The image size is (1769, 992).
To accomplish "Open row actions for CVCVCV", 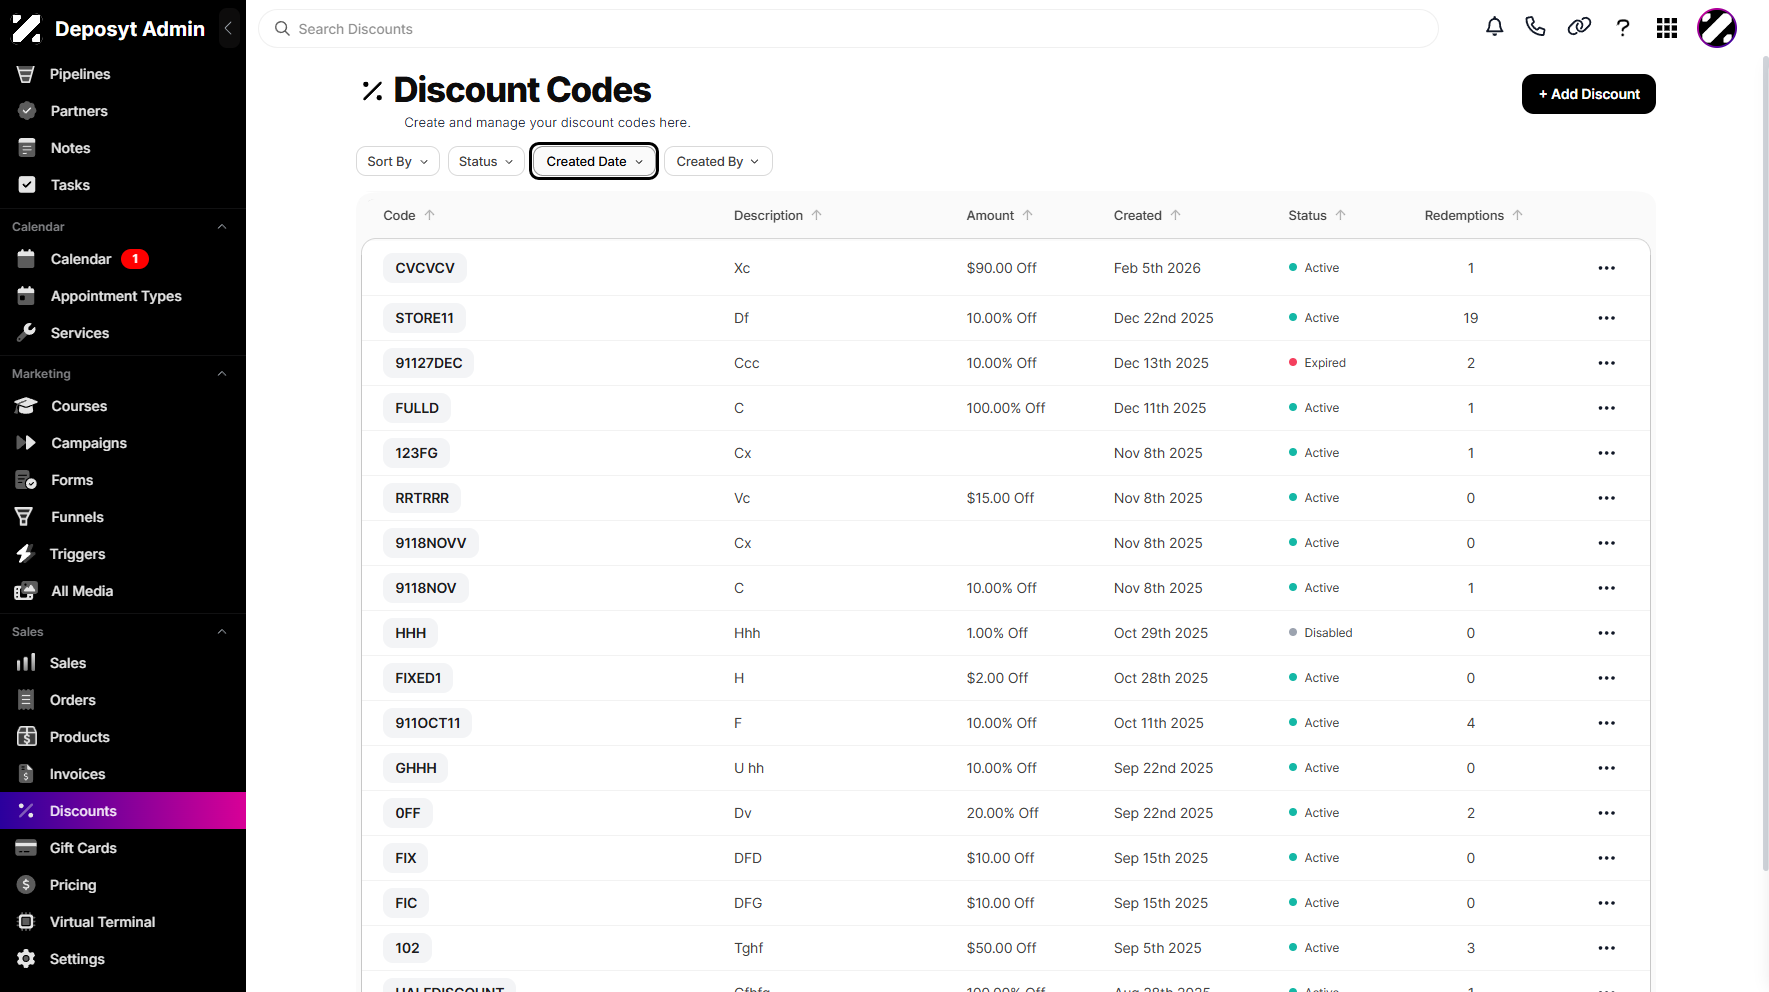I will [1607, 268].
